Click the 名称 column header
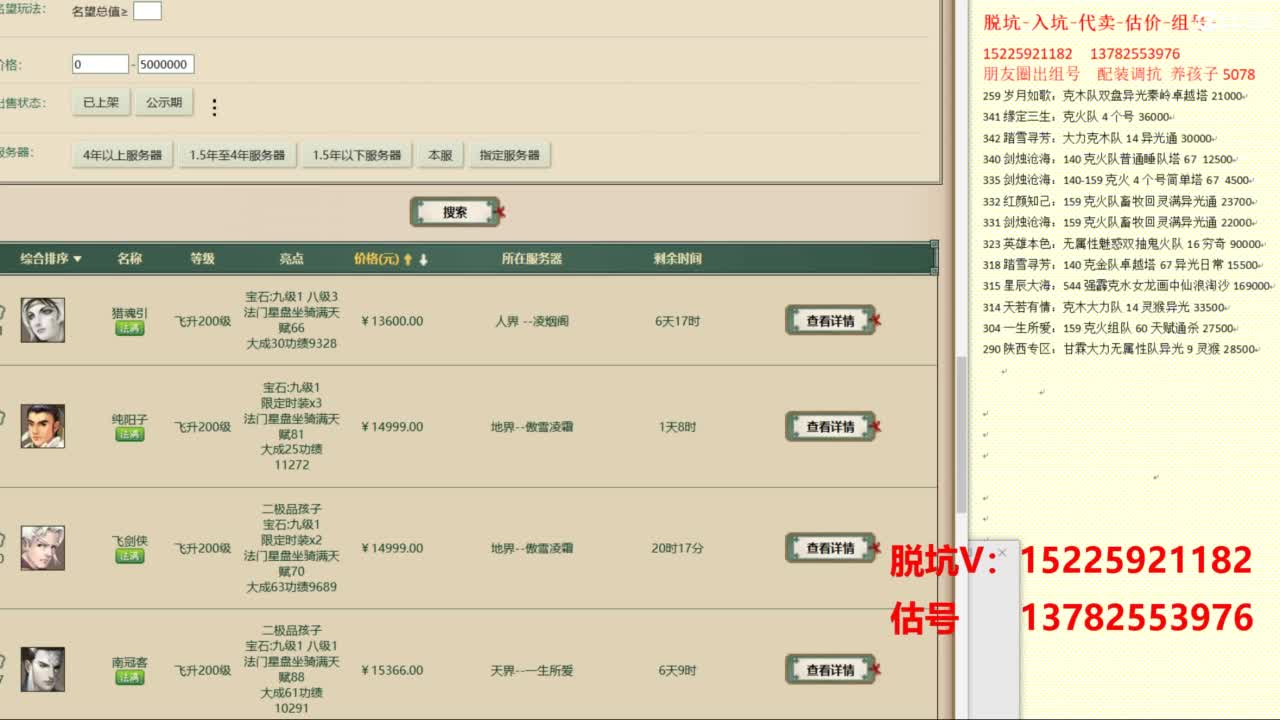Viewport: 1280px width, 720px height. pos(130,258)
